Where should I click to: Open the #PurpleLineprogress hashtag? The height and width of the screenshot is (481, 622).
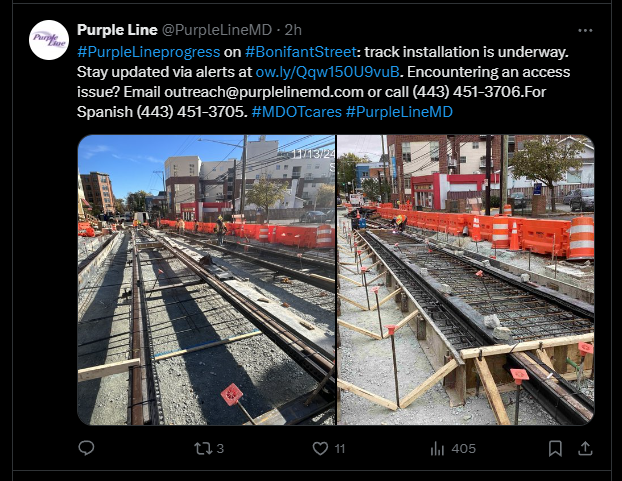point(148,52)
